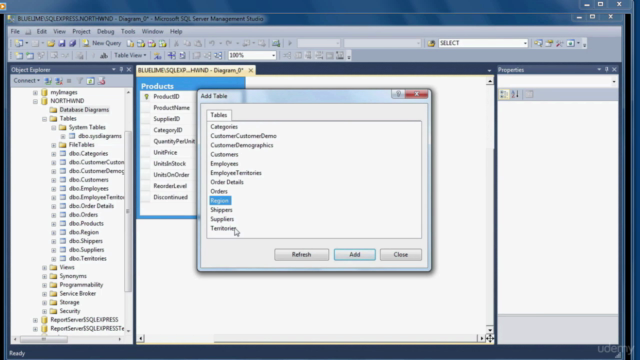Click the Execute play arrow icon
Image resolution: width=640 pixels, height=360 pixels.
point(290,43)
